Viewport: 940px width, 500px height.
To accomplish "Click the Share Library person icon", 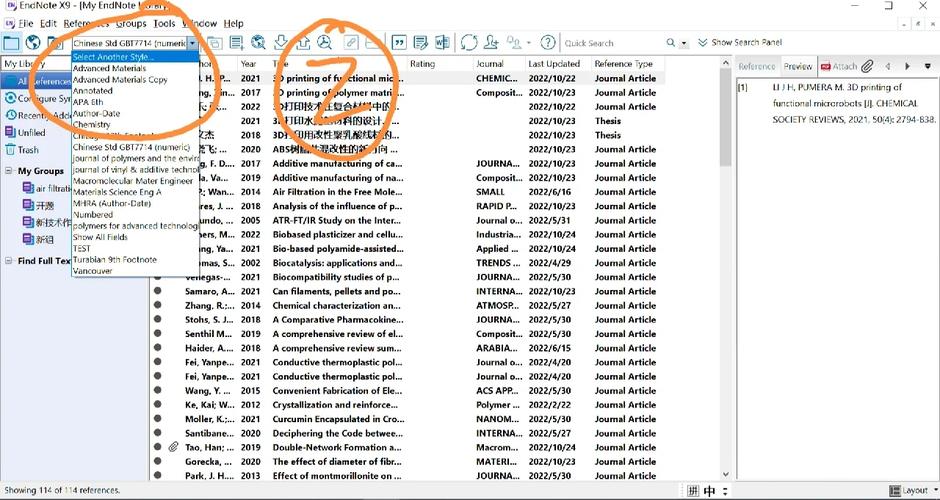I will 492,43.
